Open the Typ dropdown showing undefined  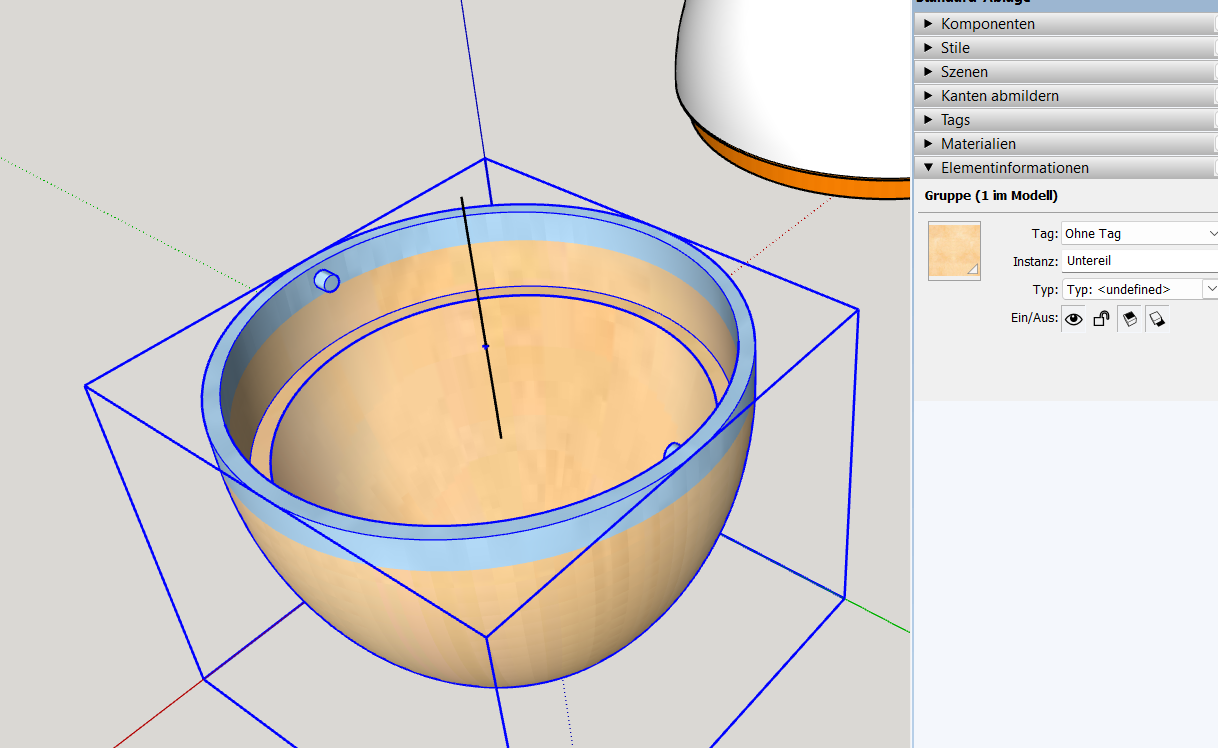(x=1139, y=289)
